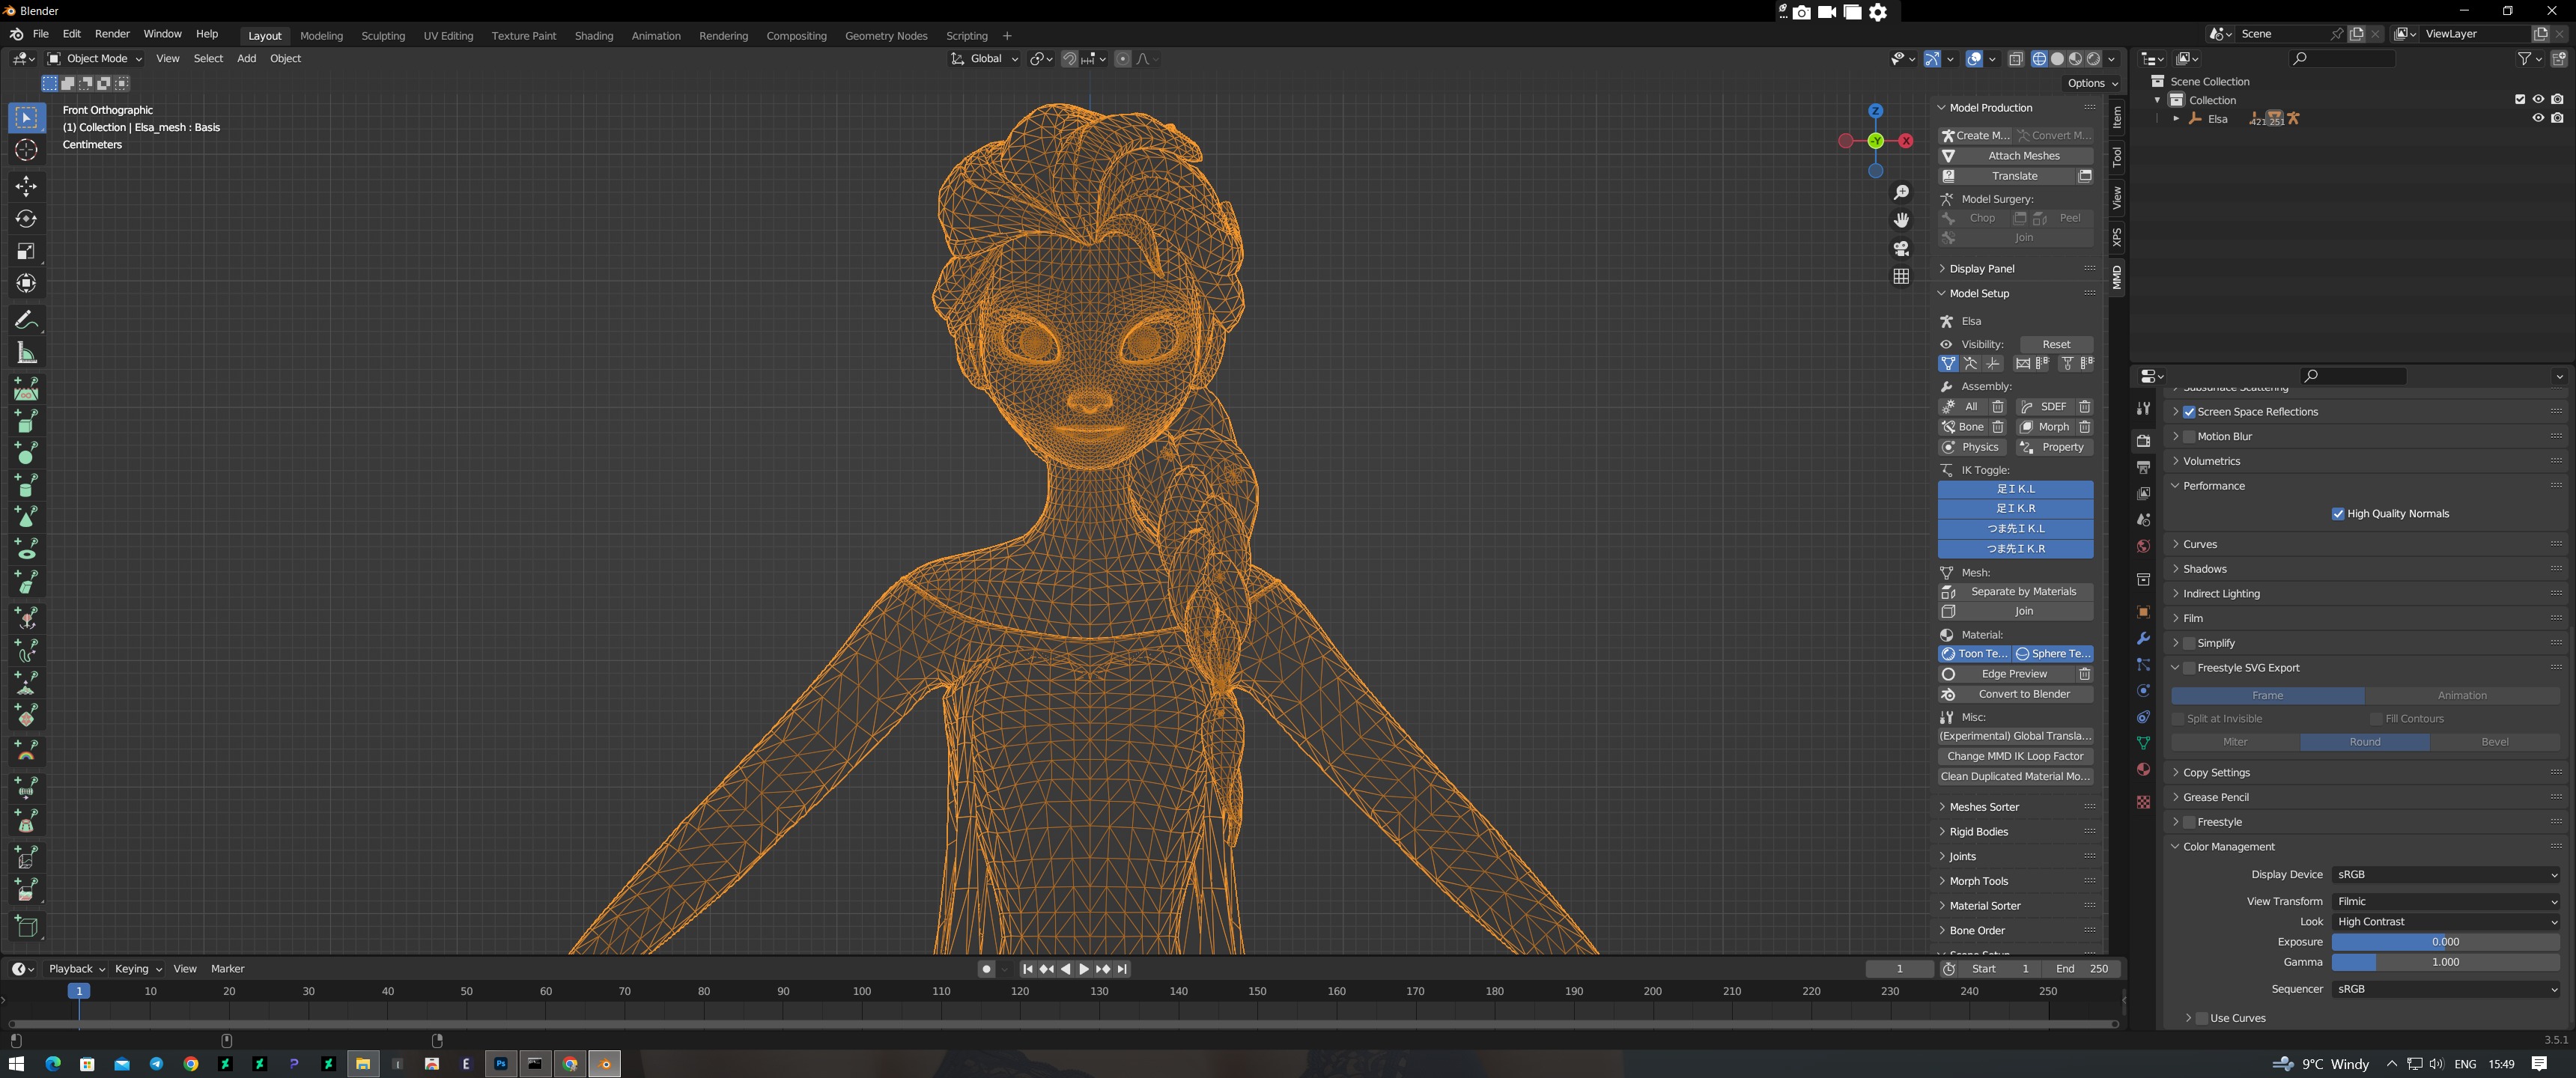Click the zoom magnifier icon in the viewport

[1901, 192]
